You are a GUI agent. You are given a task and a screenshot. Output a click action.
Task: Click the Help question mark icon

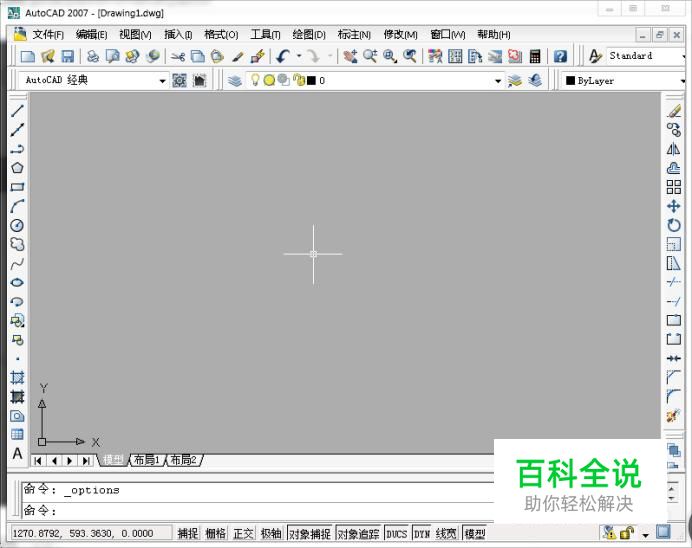pos(560,56)
